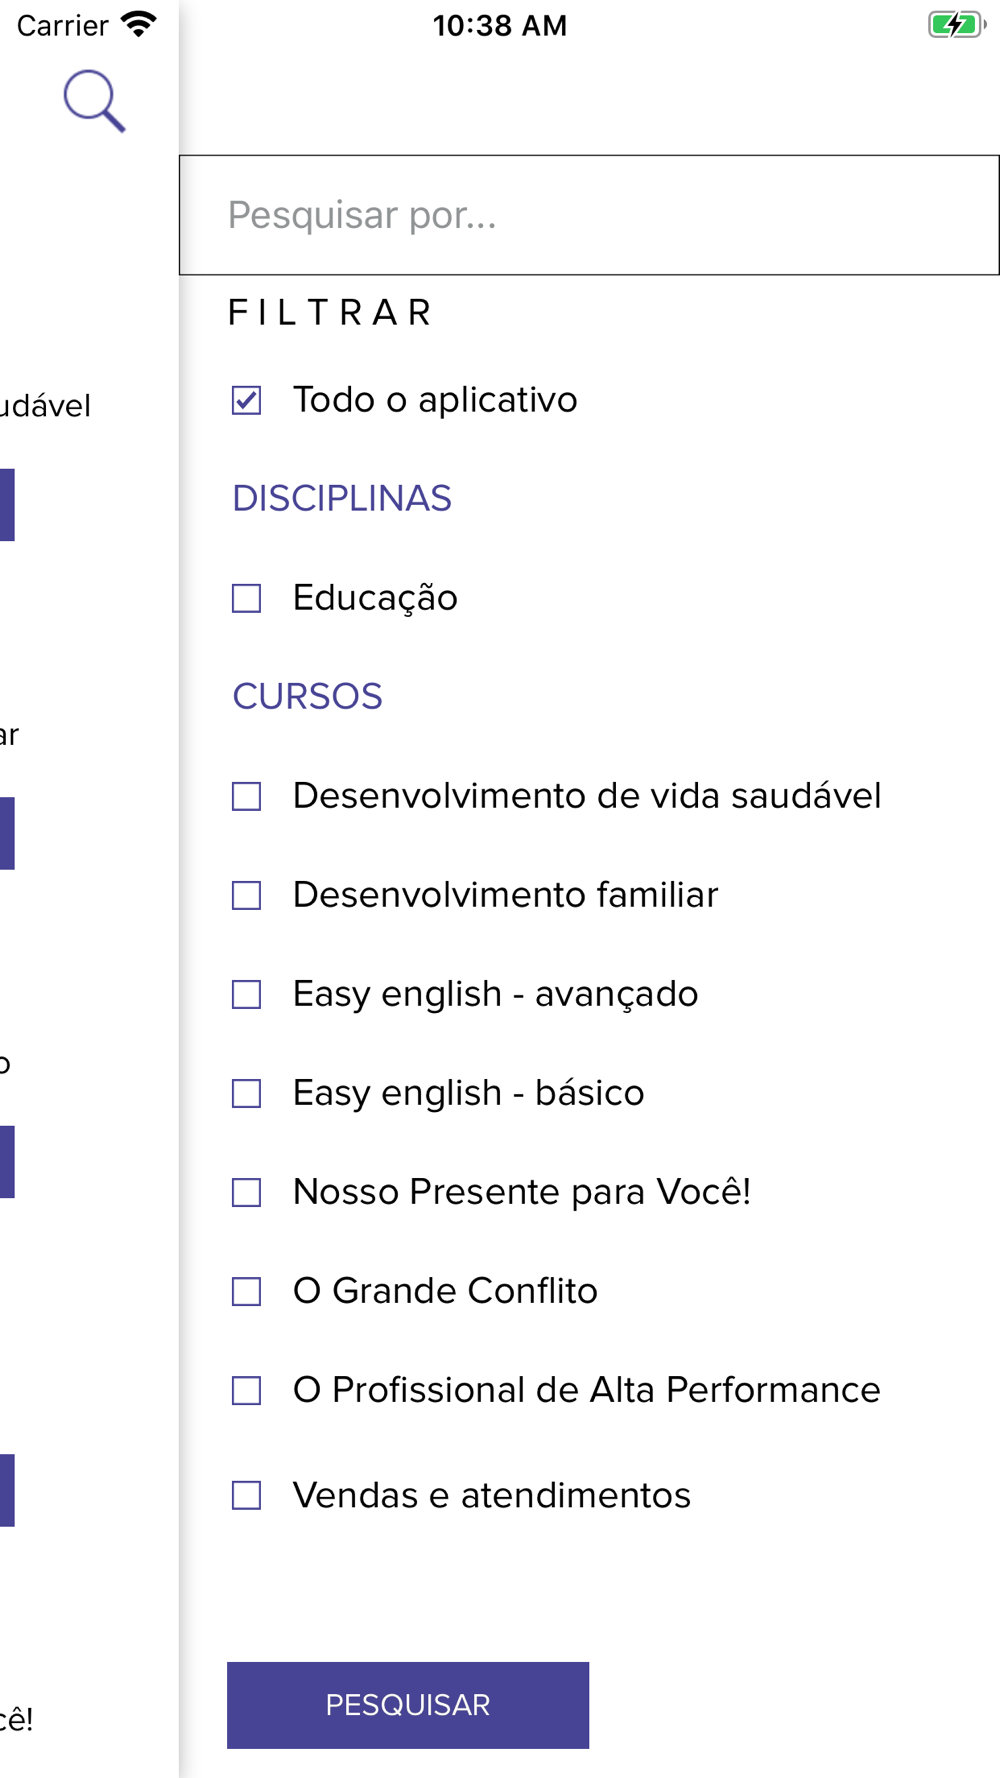Check the Educação discipline checkbox
Screen dimensions: 1000x1778
coord(246,599)
